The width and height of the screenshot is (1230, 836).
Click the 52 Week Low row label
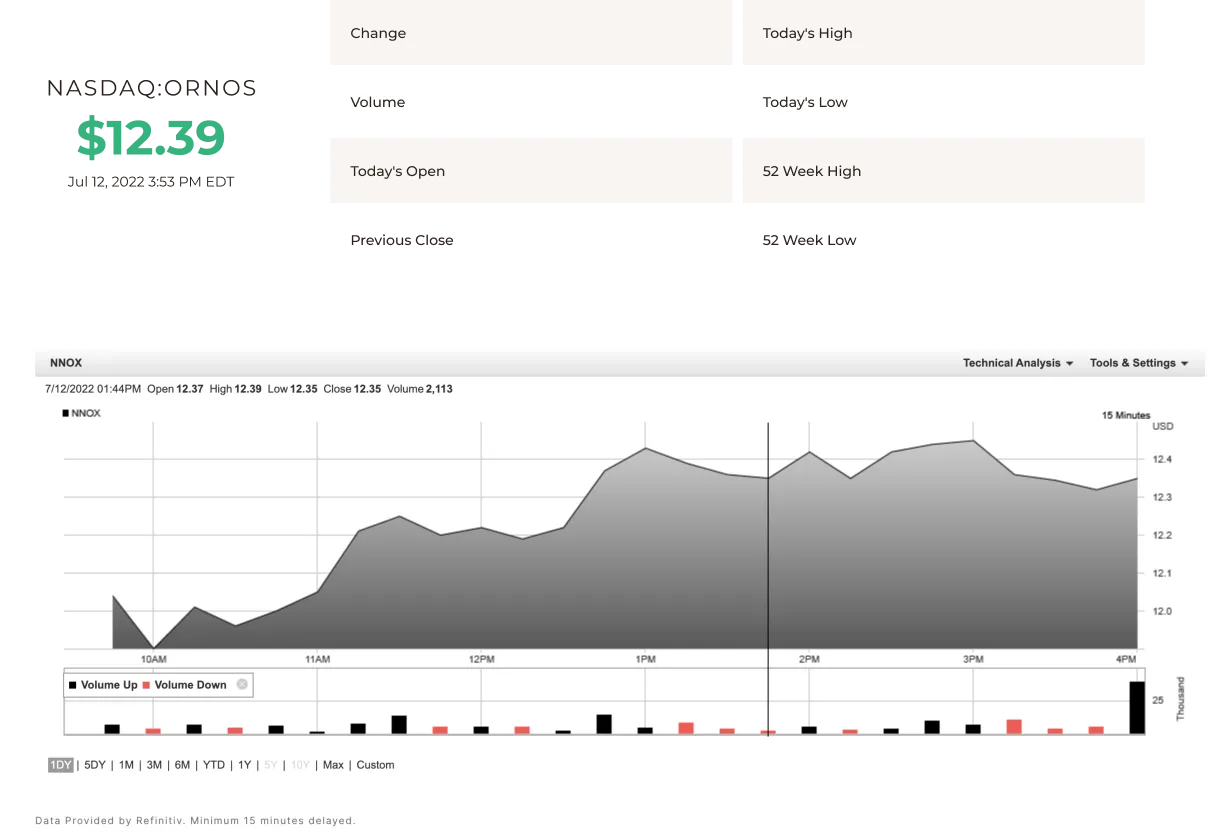tap(810, 240)
